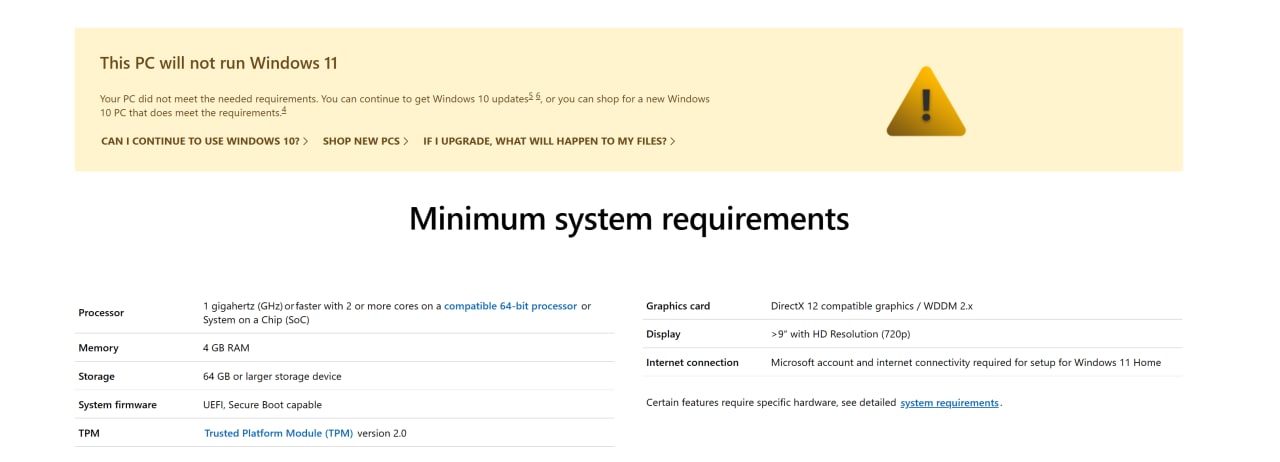
Task: Open the detailed system requirements link
Action: point(949,403)
